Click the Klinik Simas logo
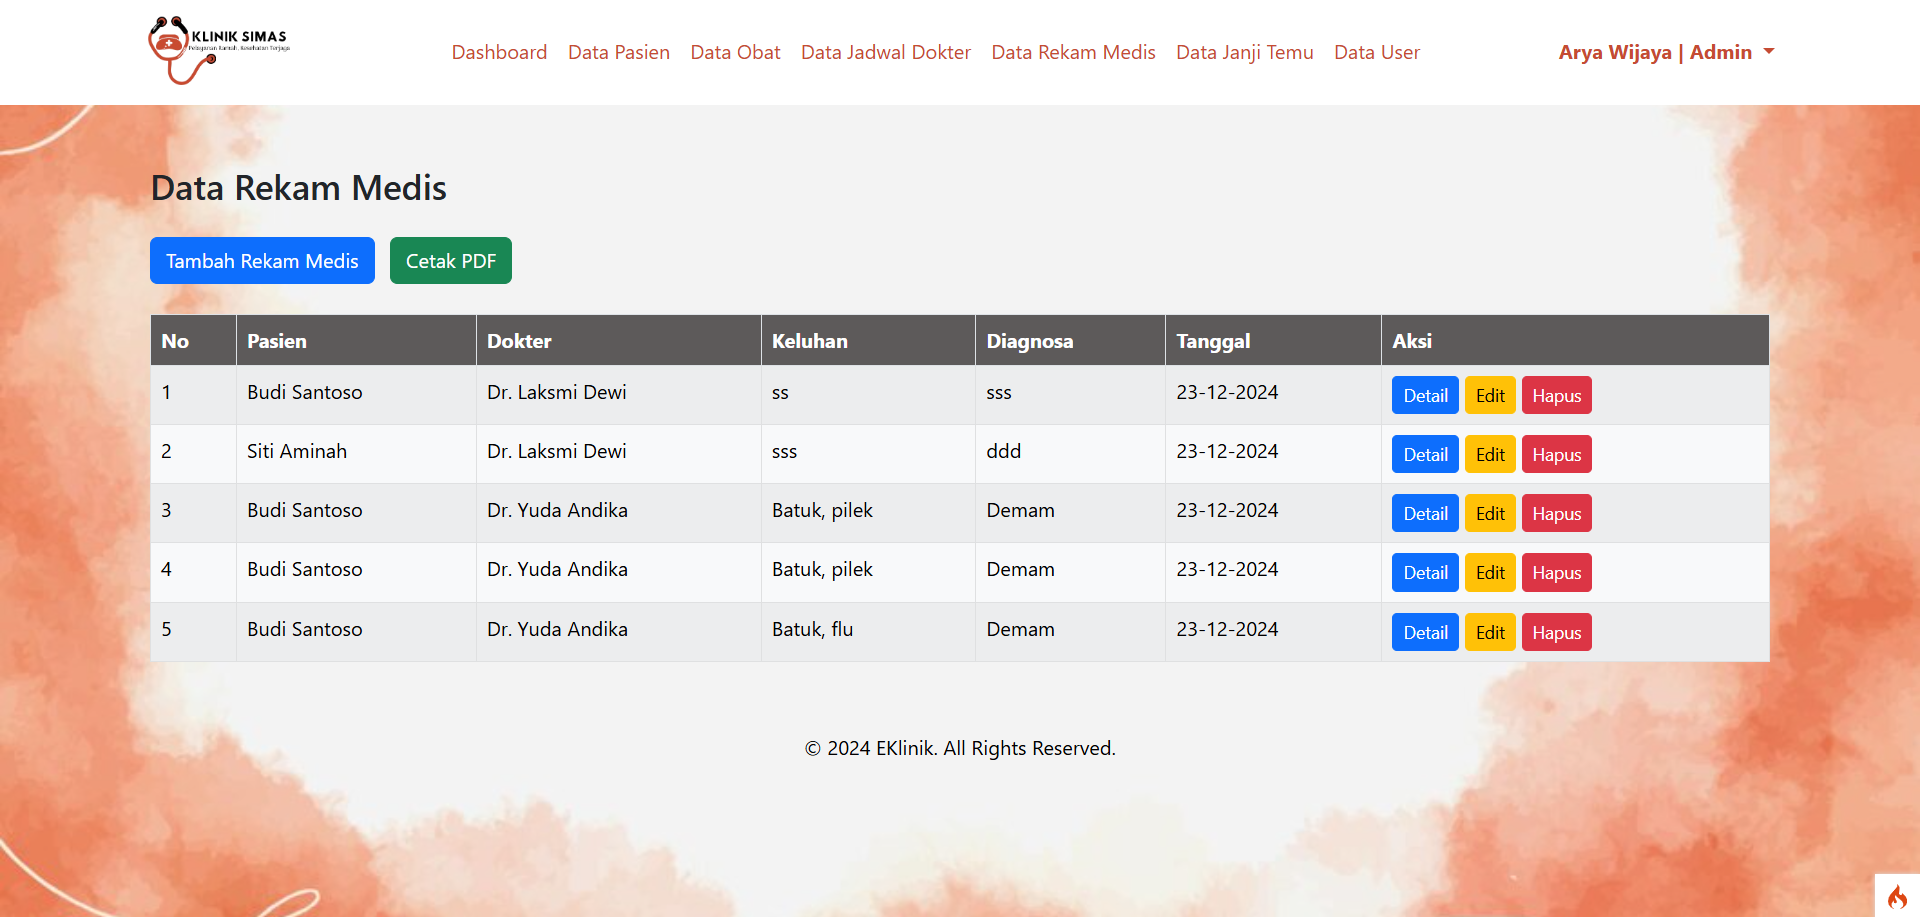The image size is (1920, 917). click(219, 51)
